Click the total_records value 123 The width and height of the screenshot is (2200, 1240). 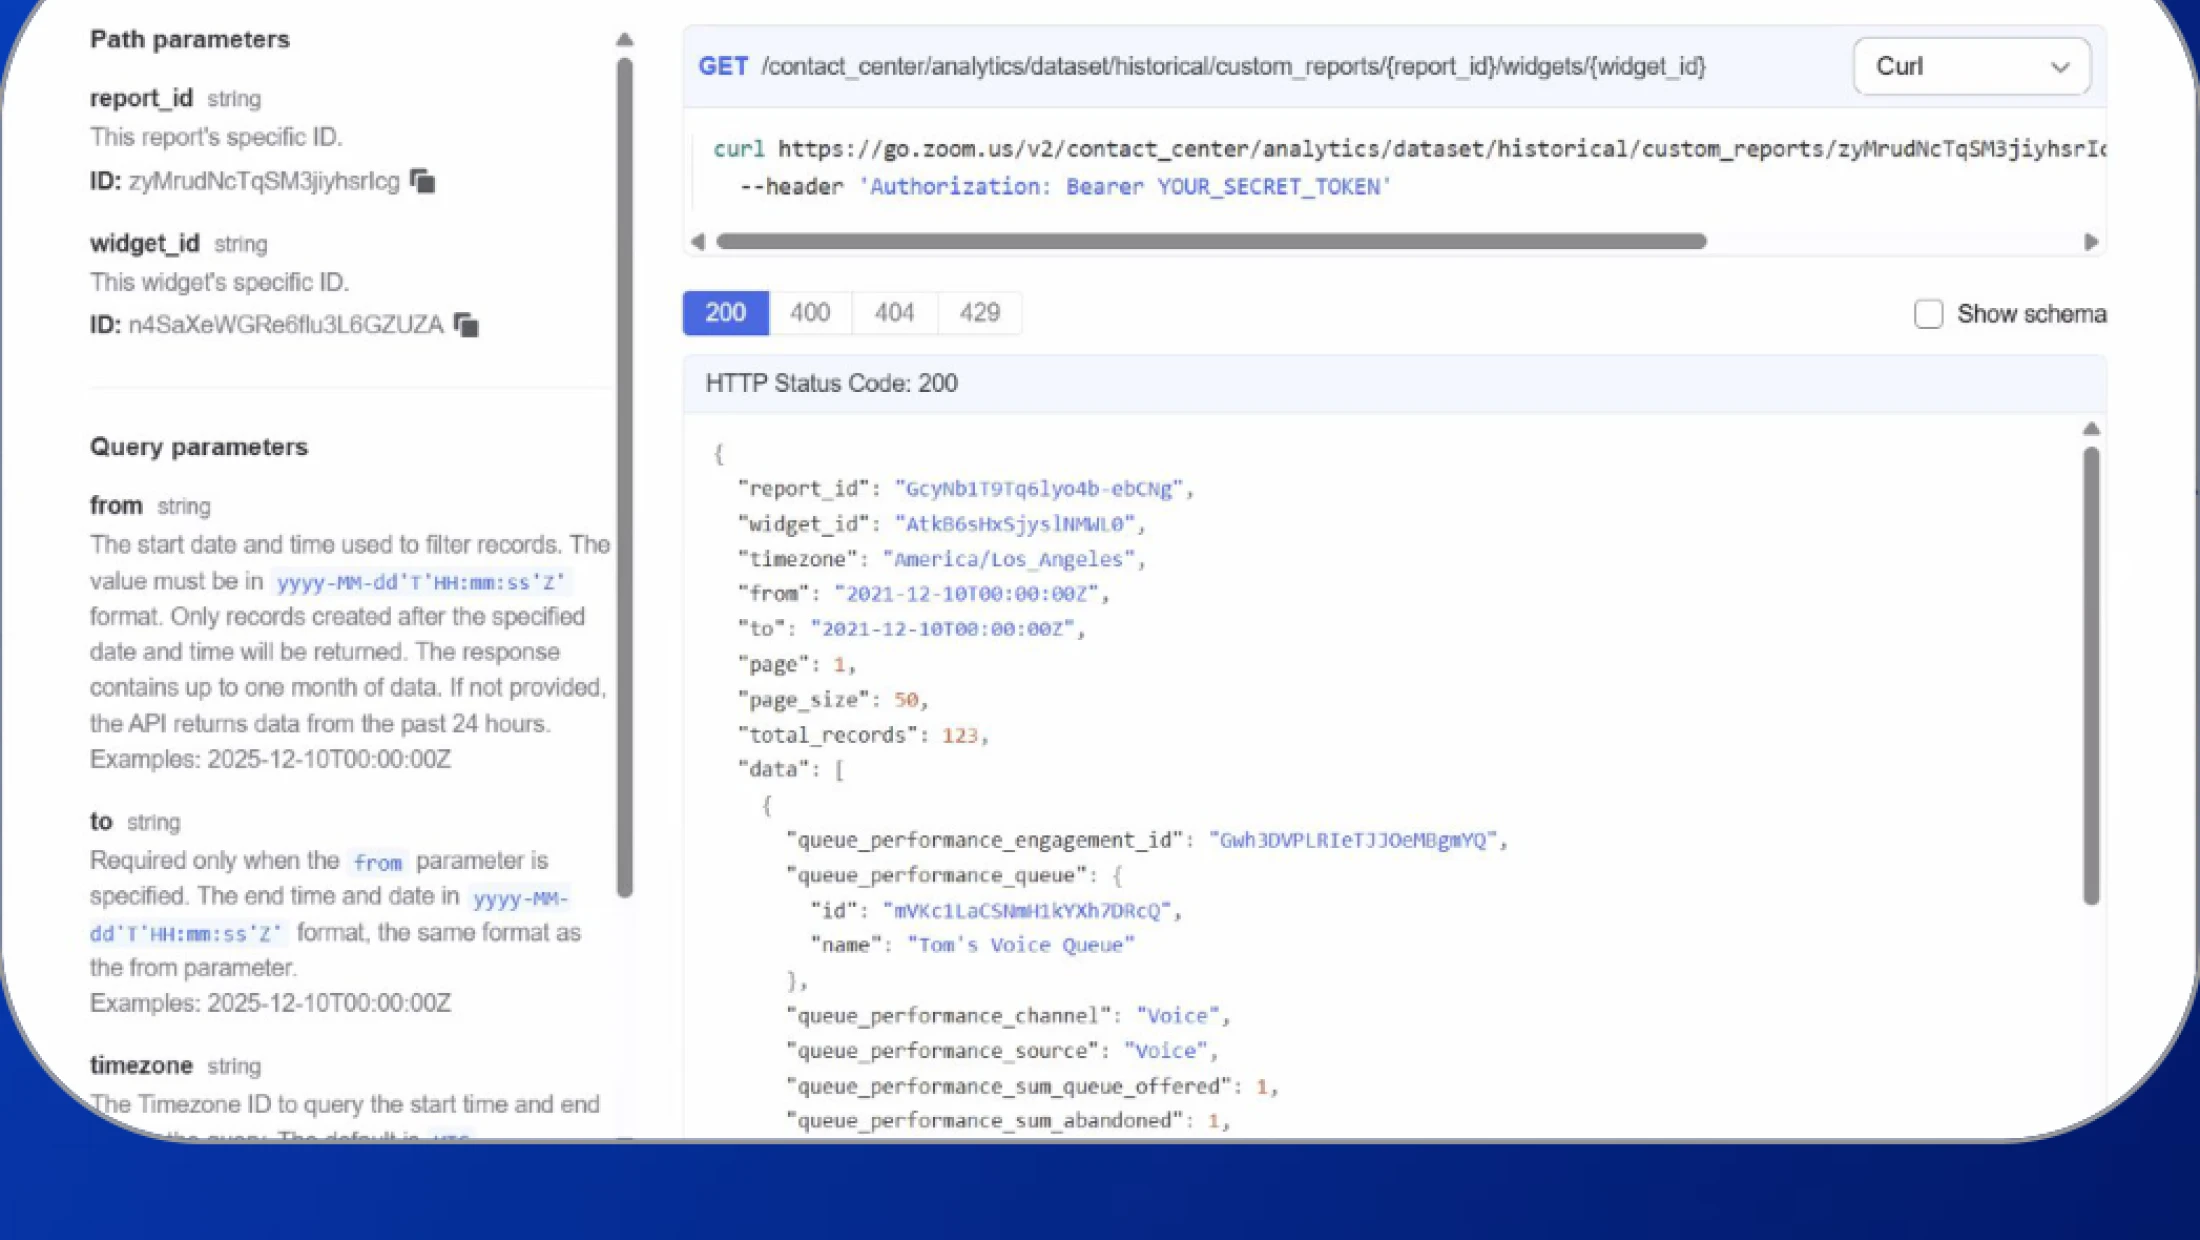pos(960,735)
